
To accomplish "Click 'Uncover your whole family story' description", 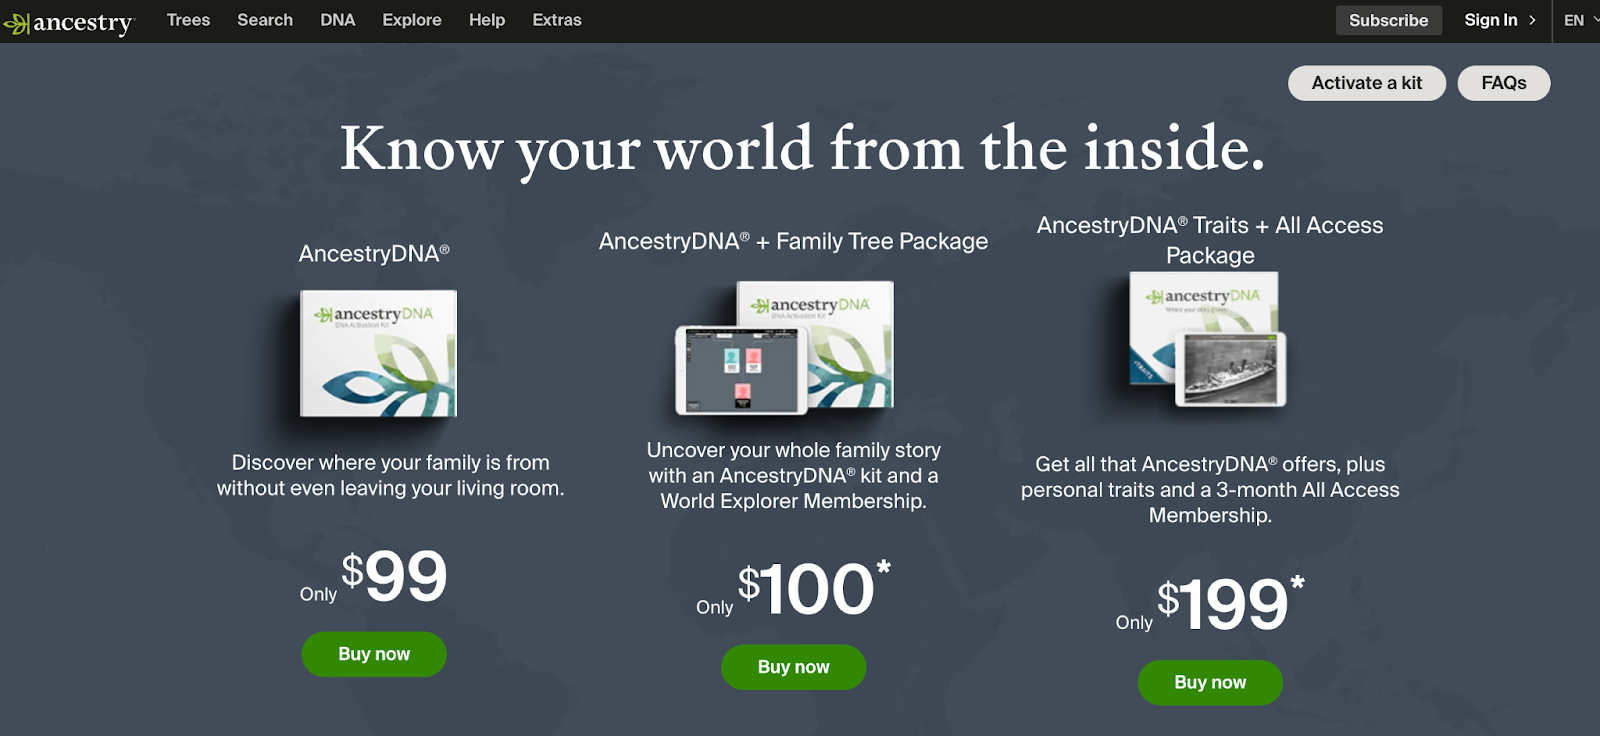I will pyautogui.click(x=794, y=476).
